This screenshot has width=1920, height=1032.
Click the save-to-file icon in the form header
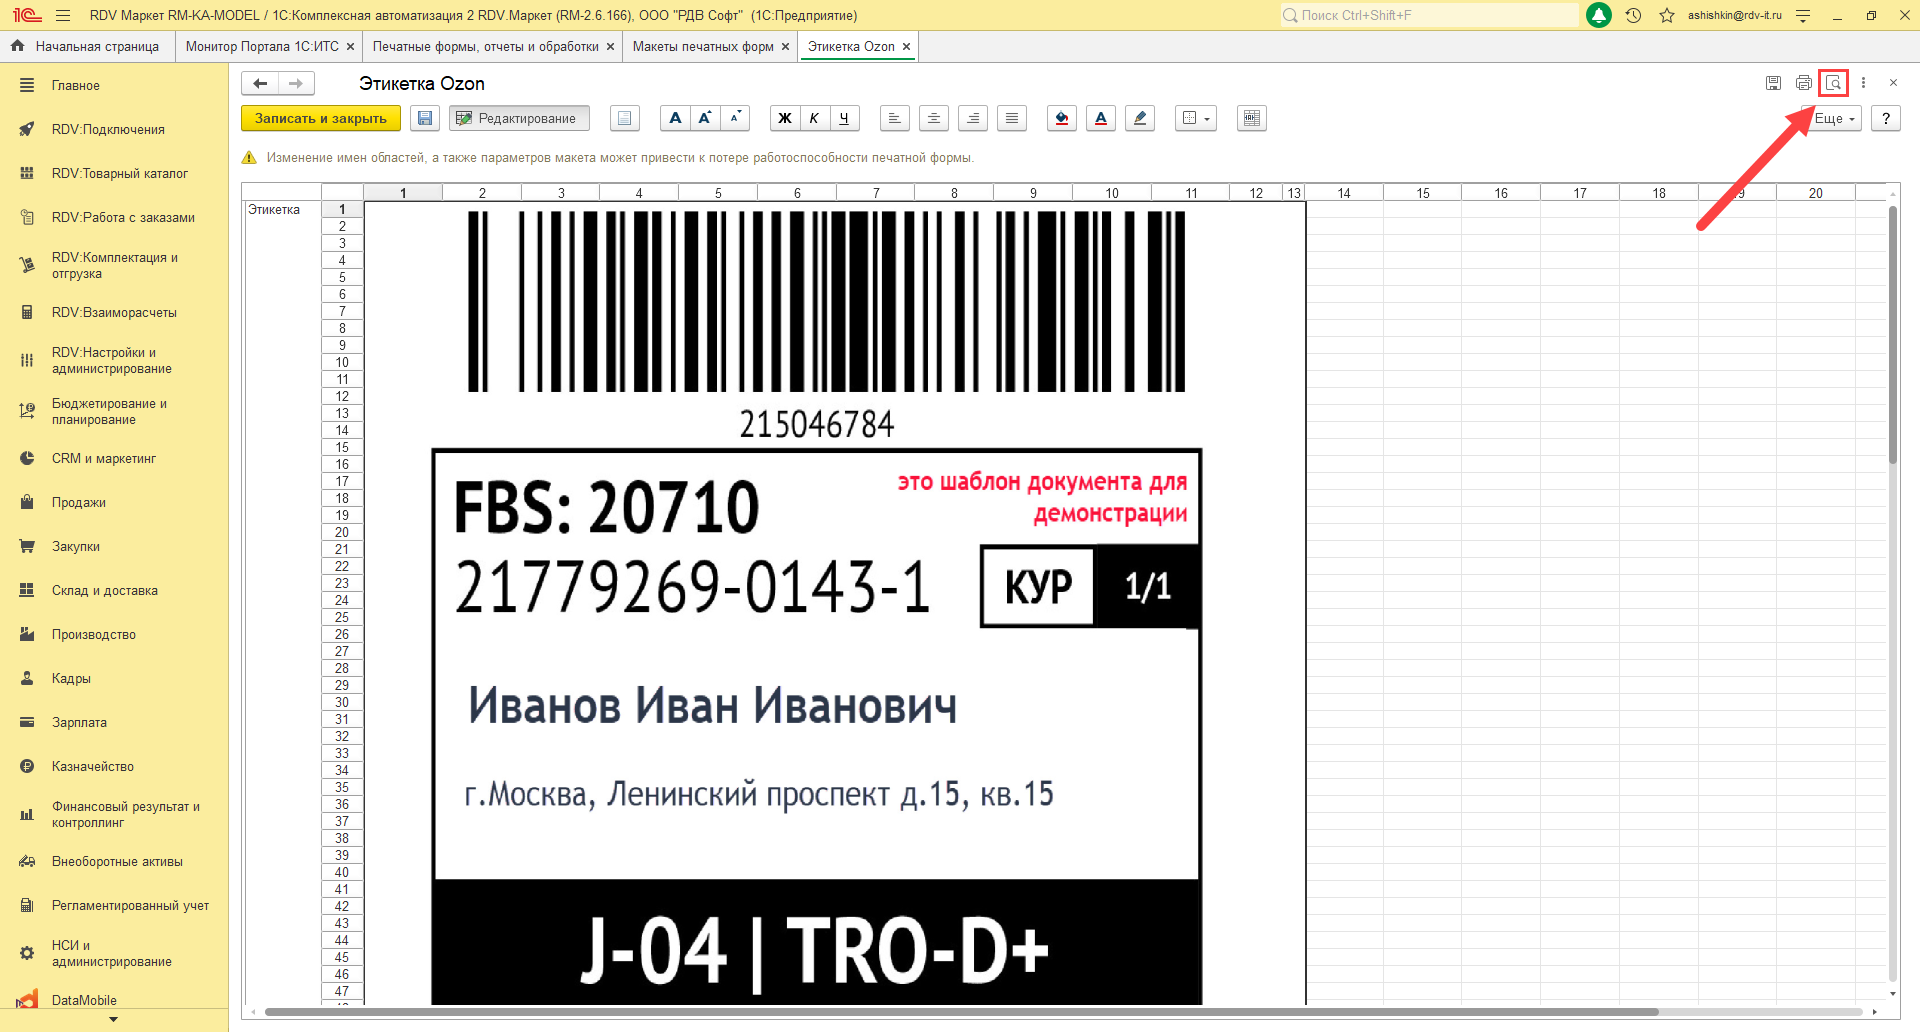pyautogui.click(x=1773, y=83)
